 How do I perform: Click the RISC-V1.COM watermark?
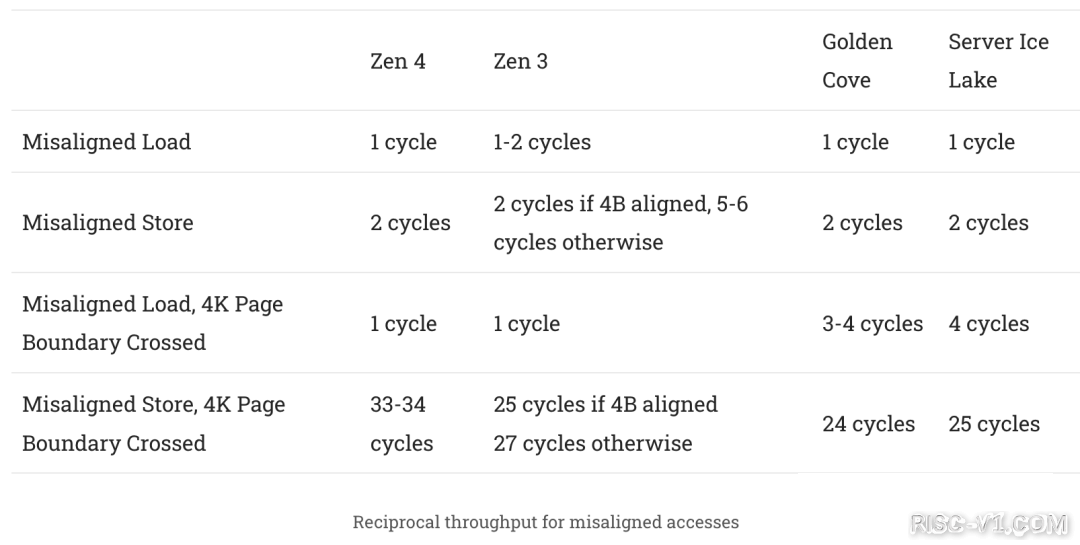(x=986, y=523)
